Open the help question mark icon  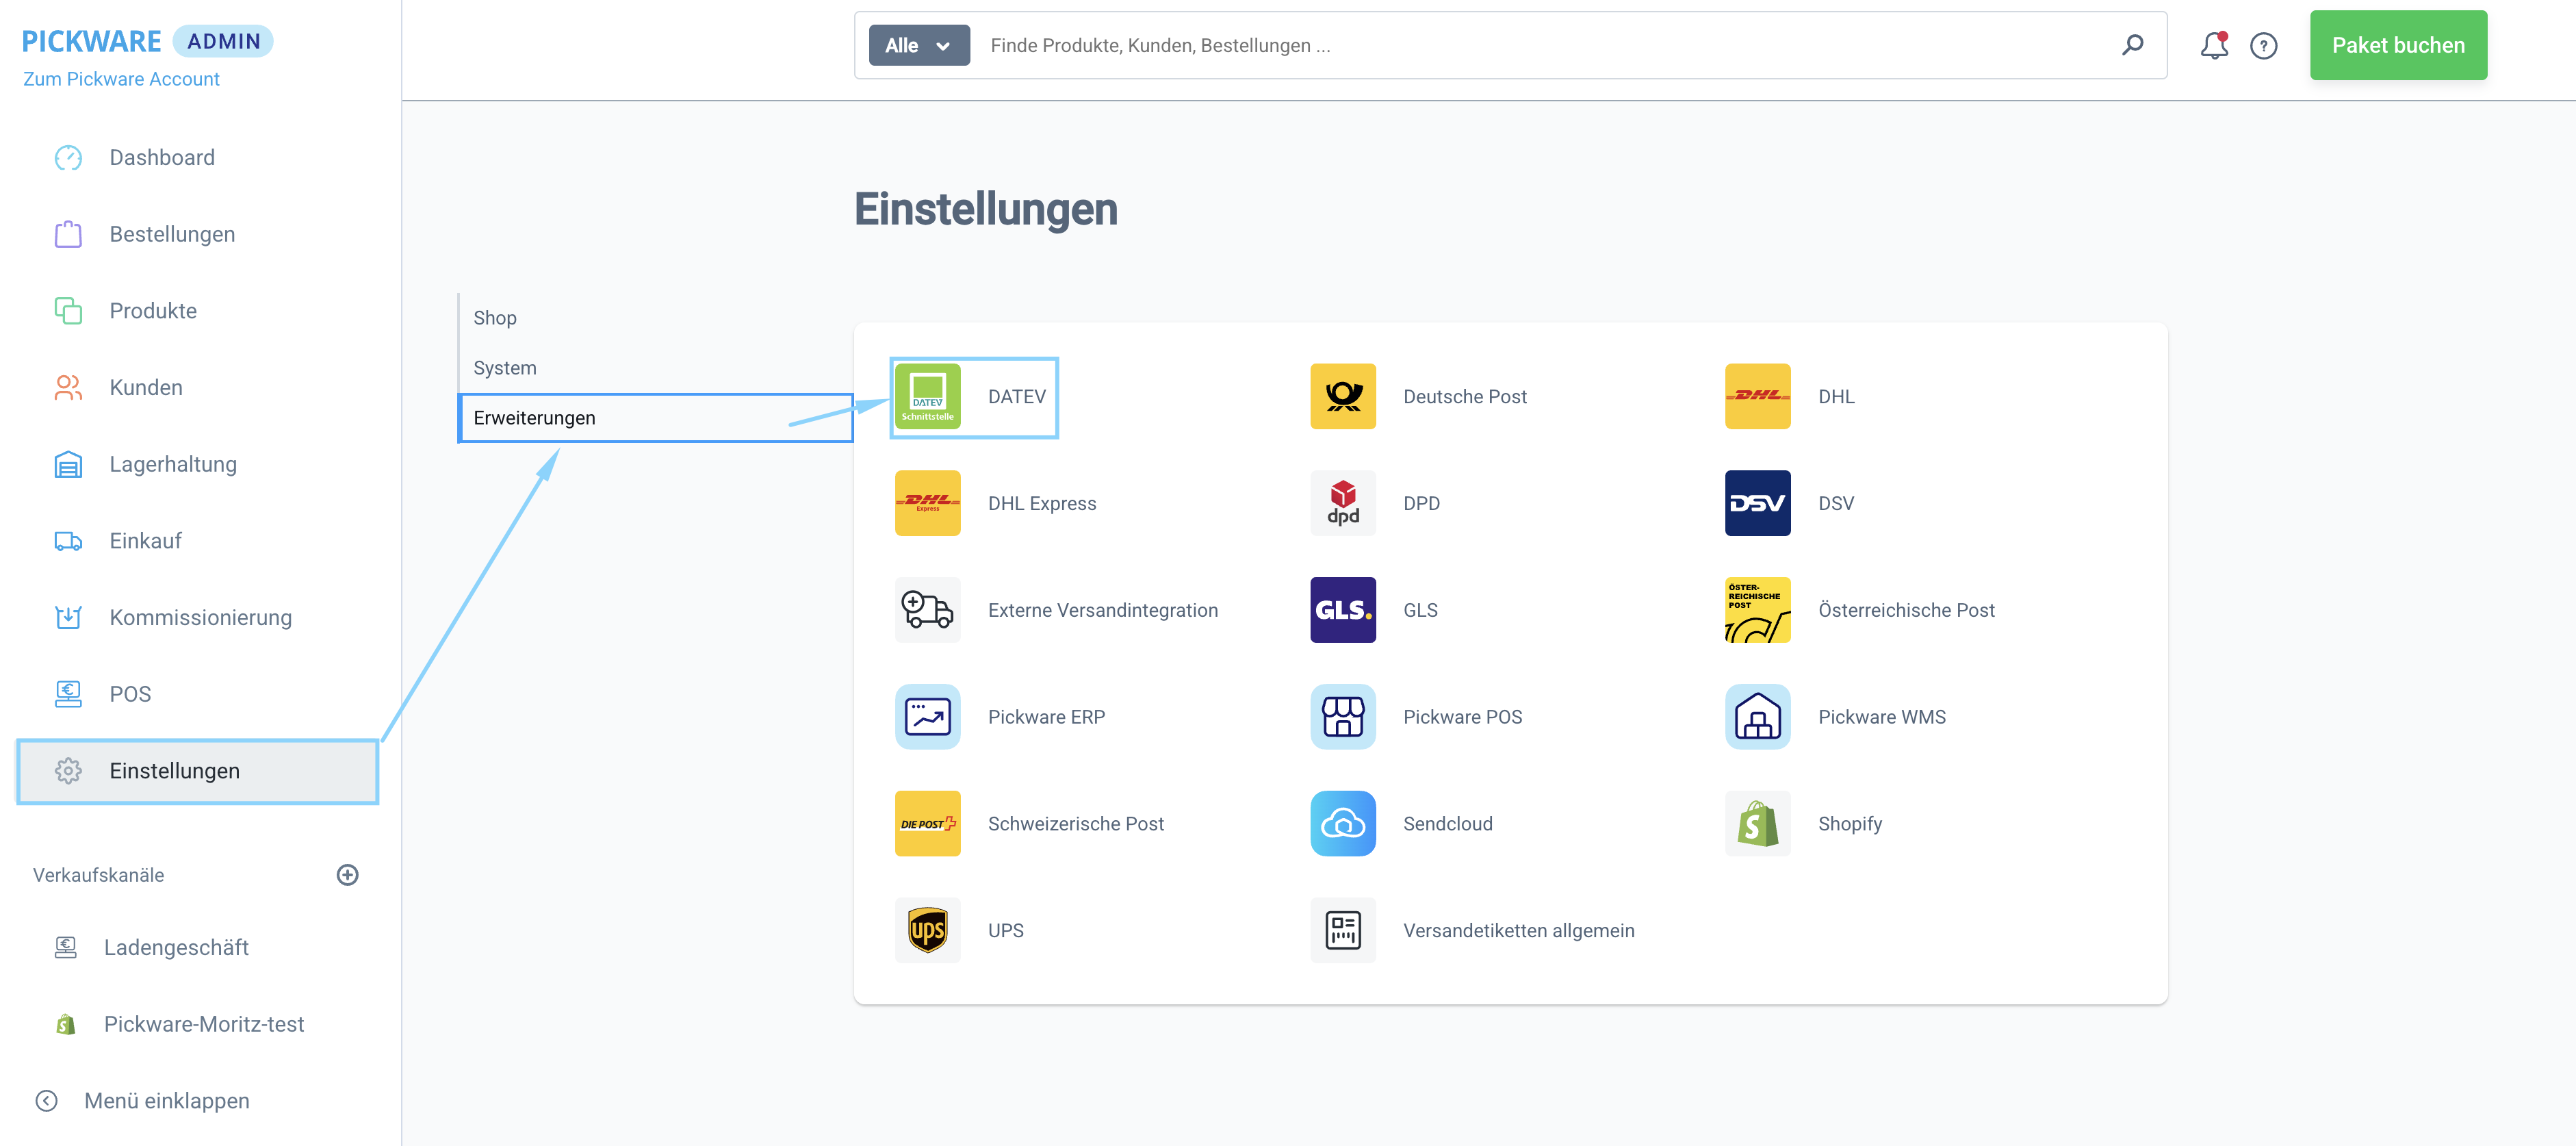(x=2263, y=46)
